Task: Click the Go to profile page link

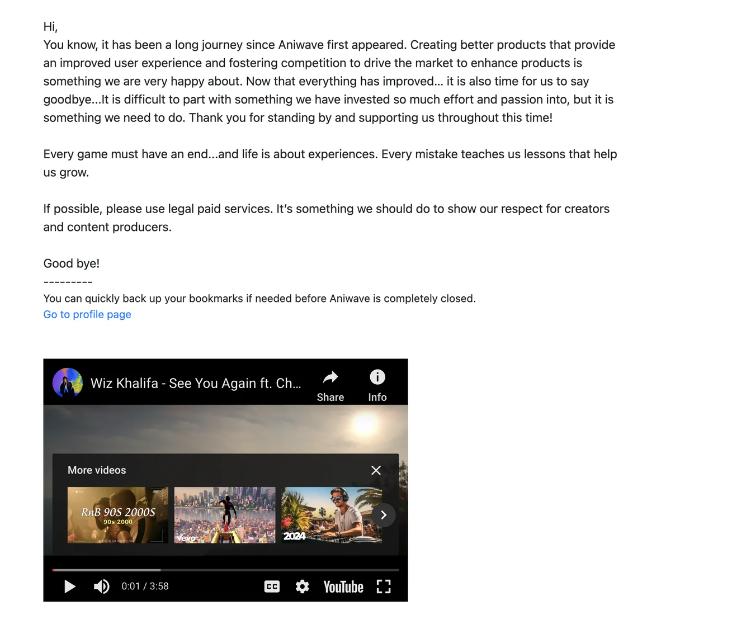Action: 87,314
